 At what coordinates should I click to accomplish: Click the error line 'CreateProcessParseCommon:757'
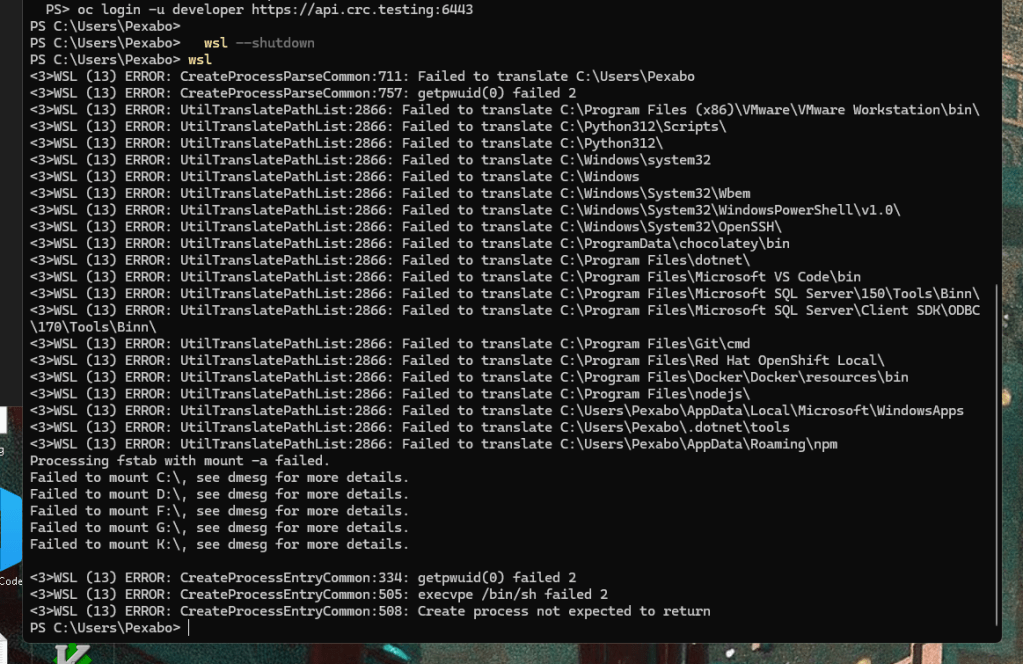point(303,93)
